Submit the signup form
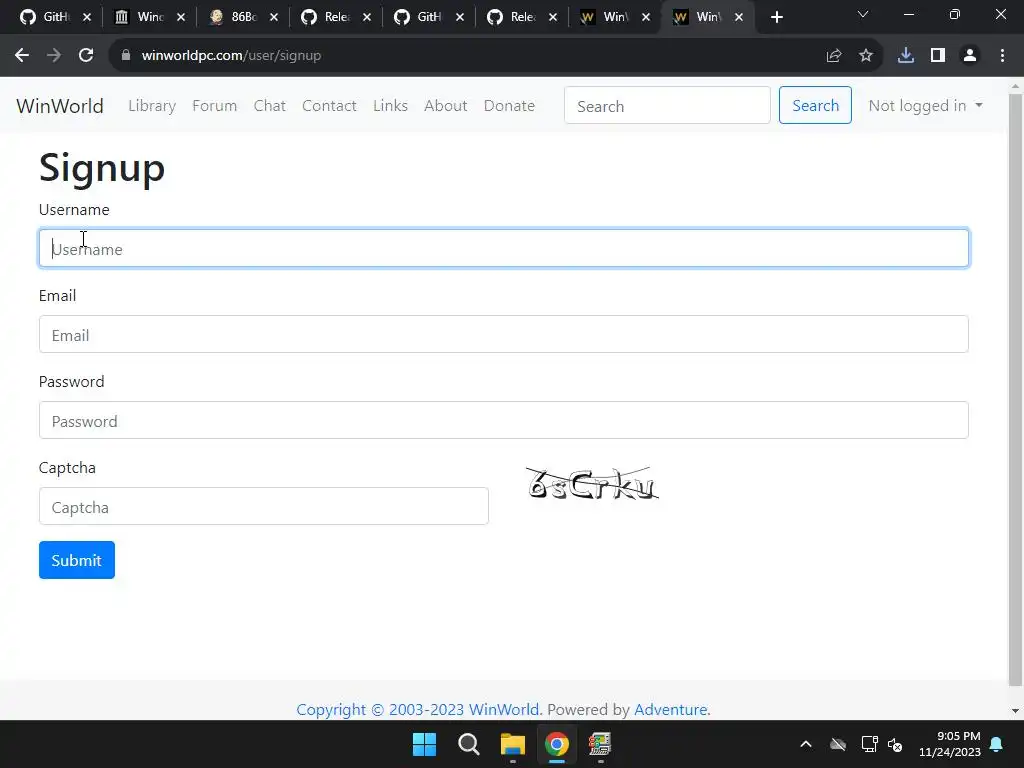 [x=76, y=560]
